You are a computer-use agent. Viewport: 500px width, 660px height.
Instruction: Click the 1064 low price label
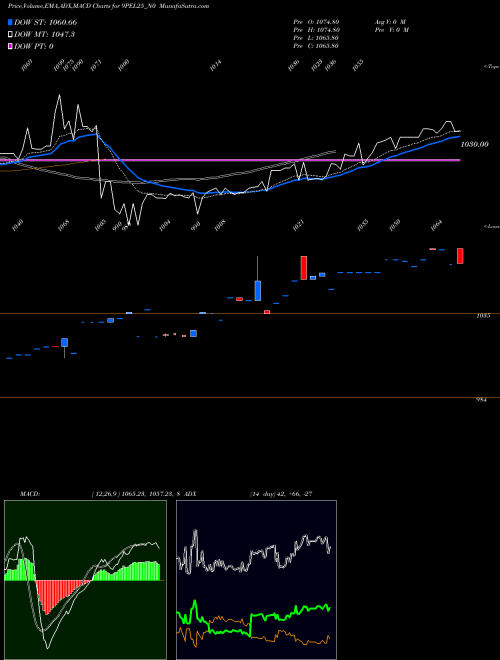click(x=437, y=225)
